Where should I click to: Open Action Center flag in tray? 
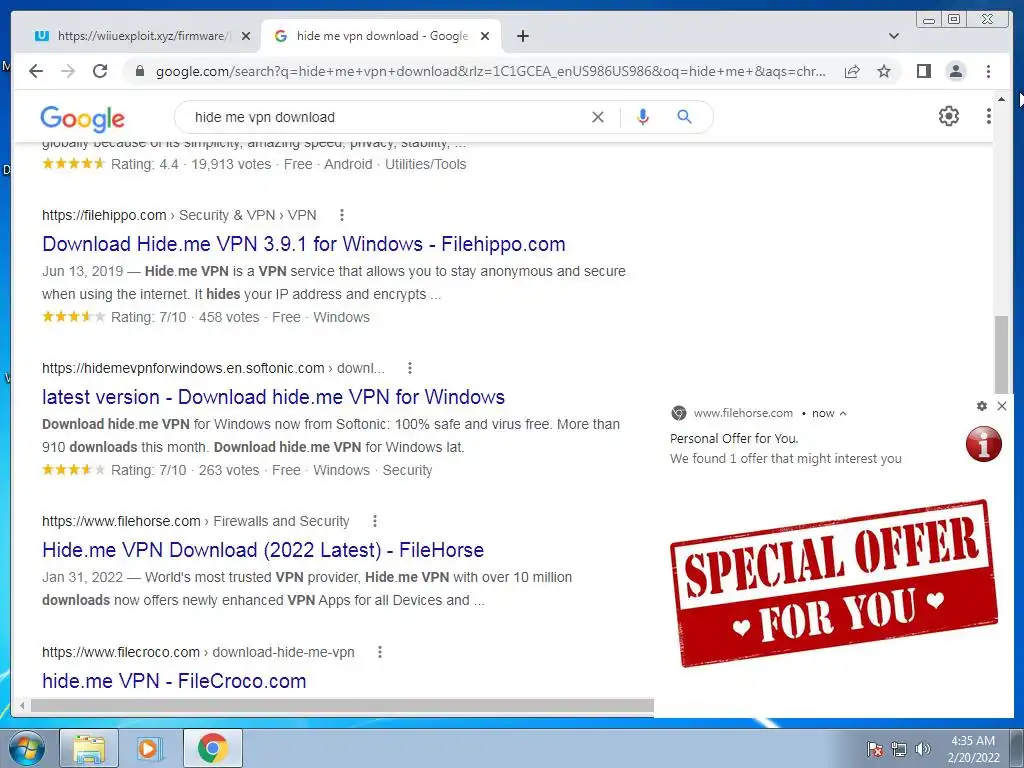click(875, 749)
